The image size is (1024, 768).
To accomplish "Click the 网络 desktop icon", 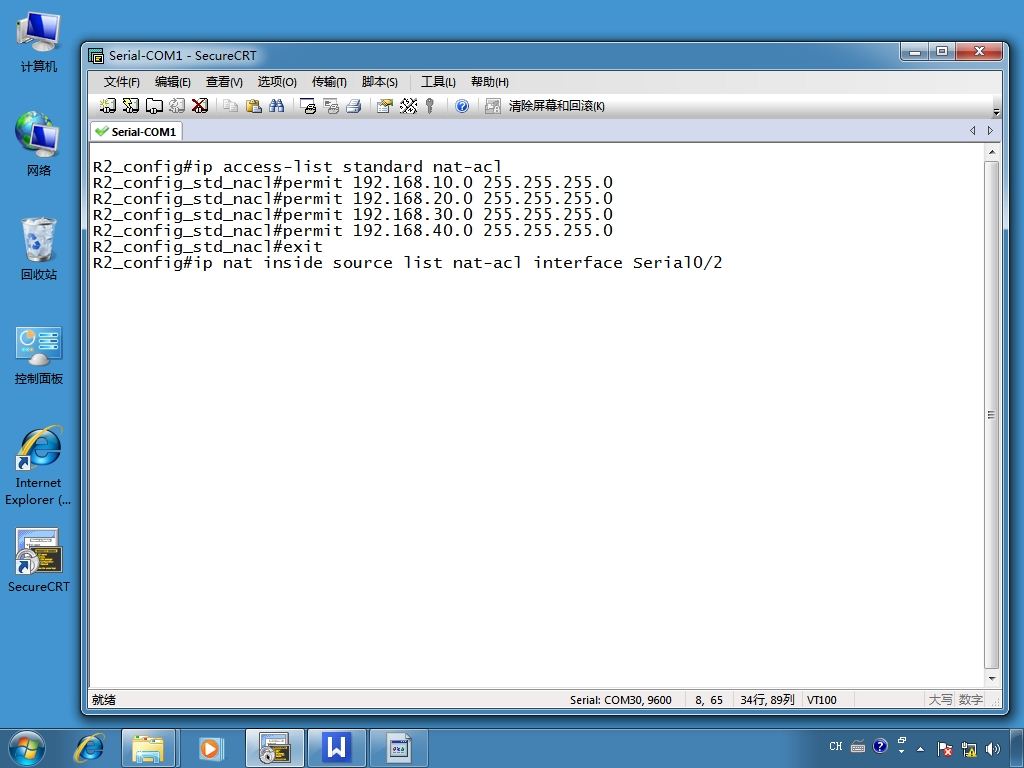I will click(39, 144).
